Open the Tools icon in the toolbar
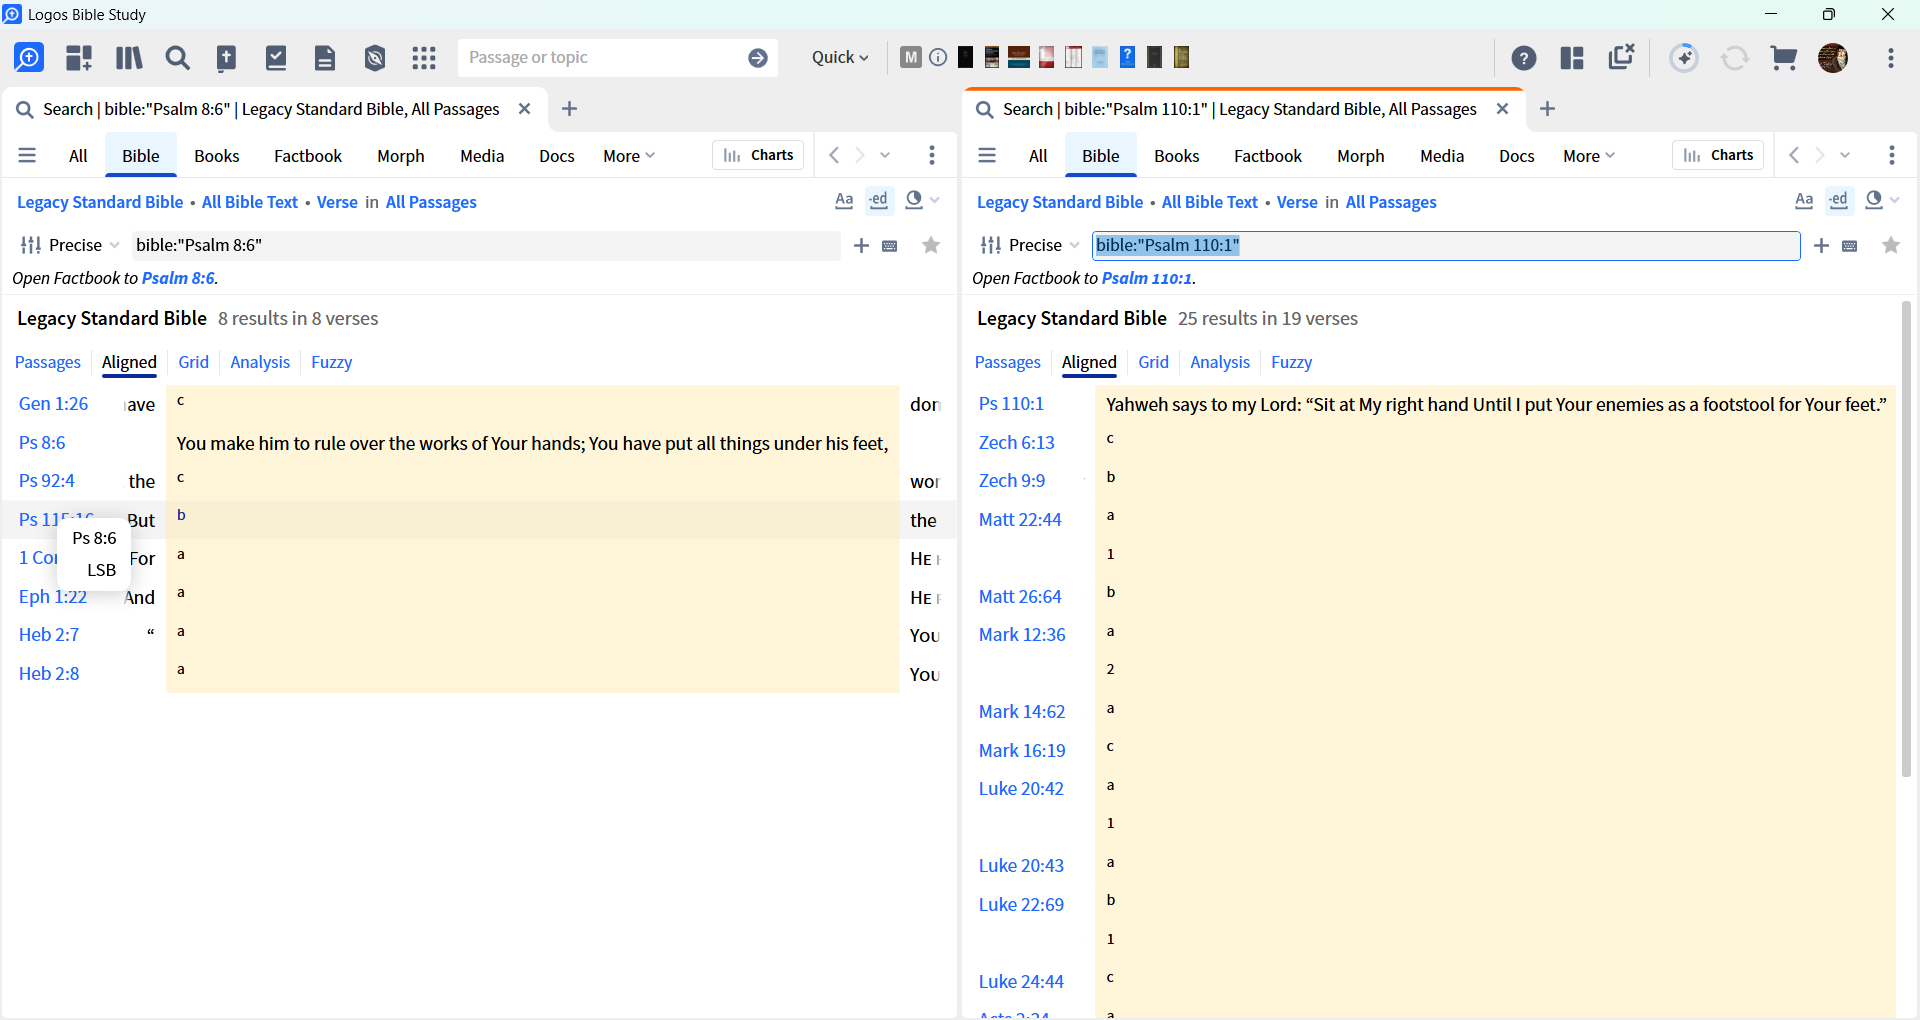This screenshot has width=1920, height=1020. tap(375, 58)
